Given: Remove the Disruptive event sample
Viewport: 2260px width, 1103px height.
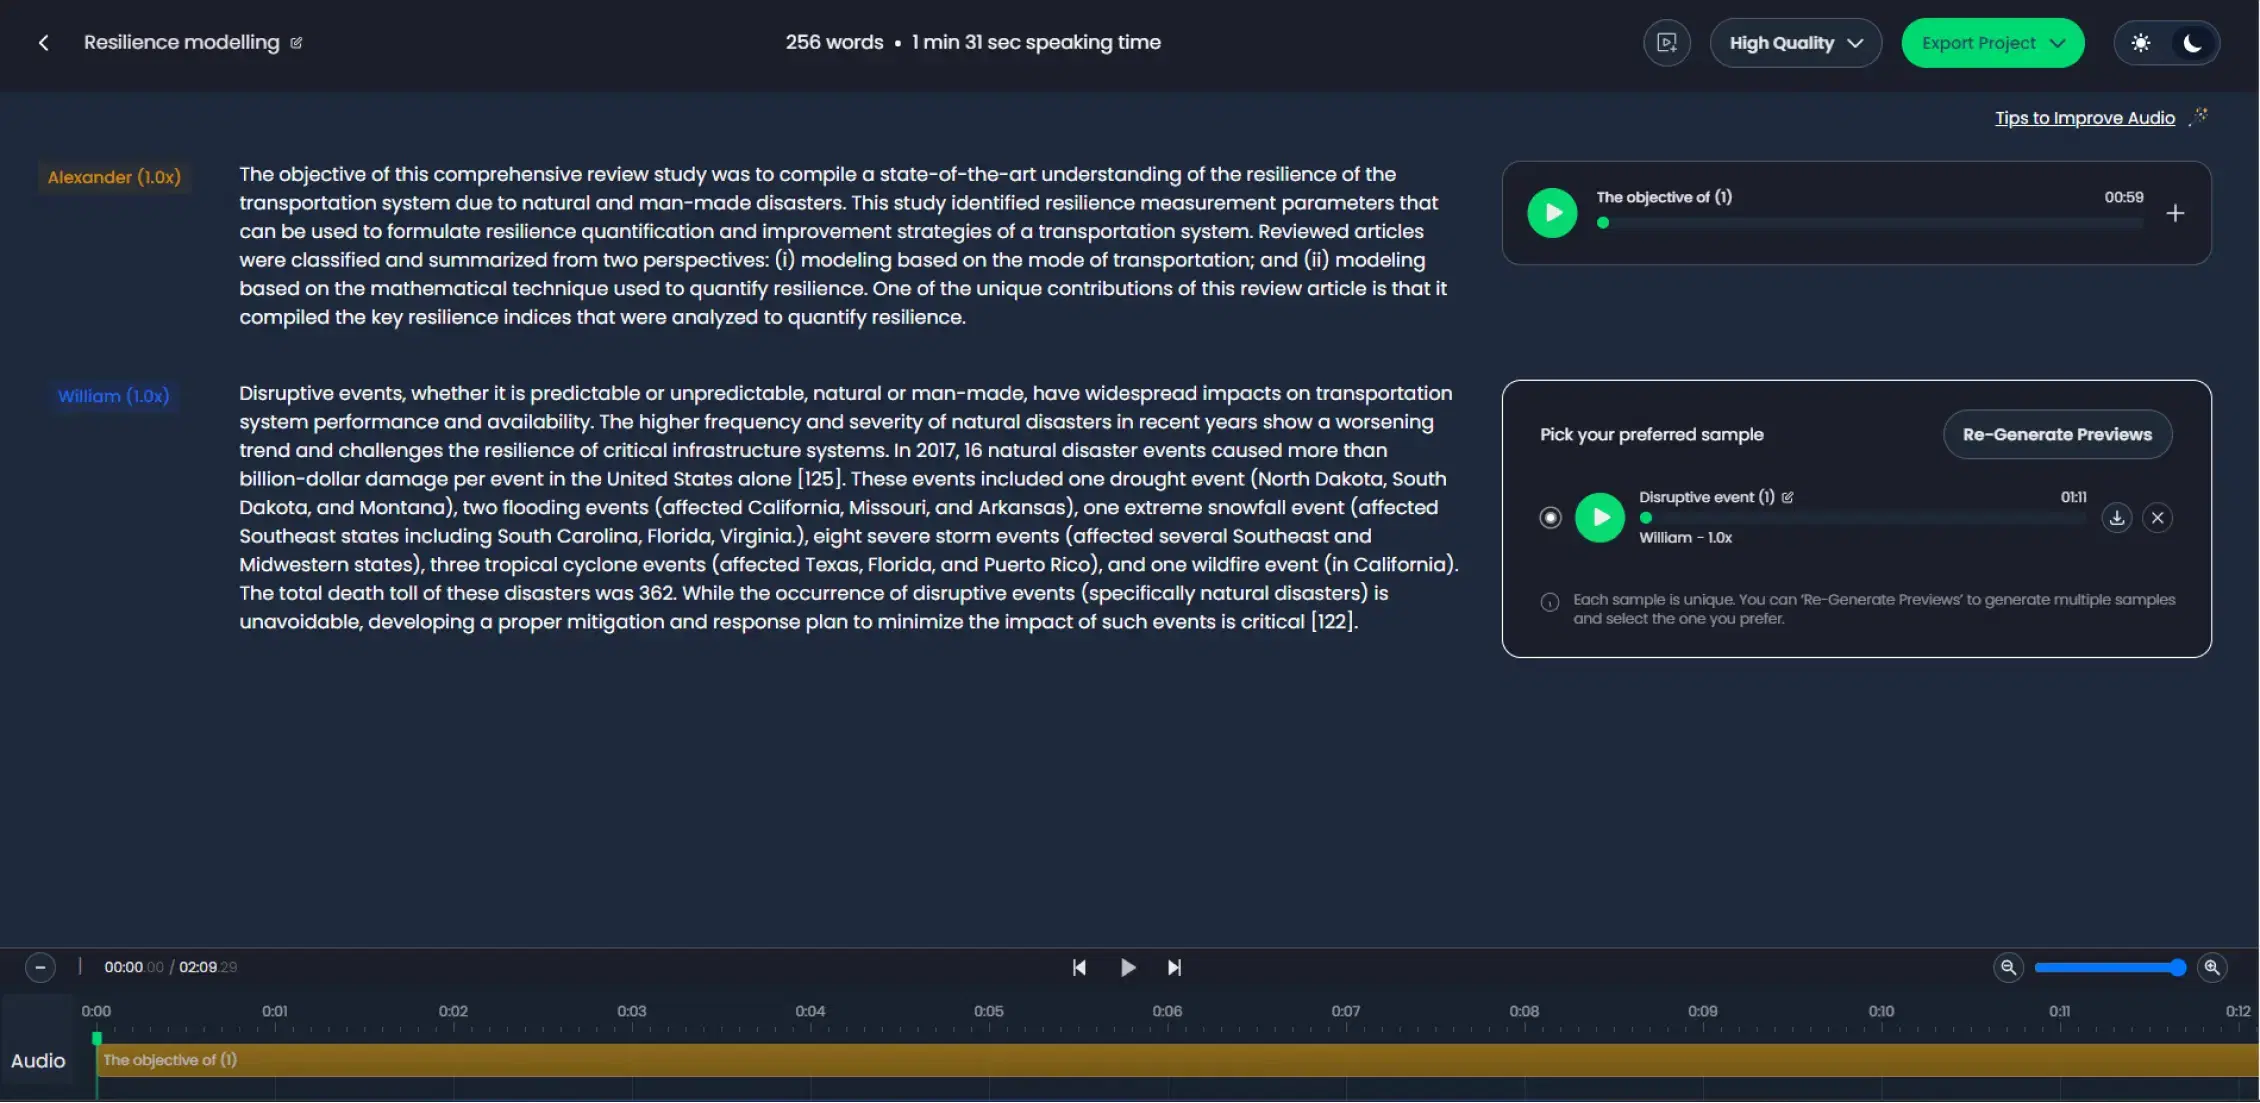Looking at the screenshot, I should click(x=2157, y=518).
